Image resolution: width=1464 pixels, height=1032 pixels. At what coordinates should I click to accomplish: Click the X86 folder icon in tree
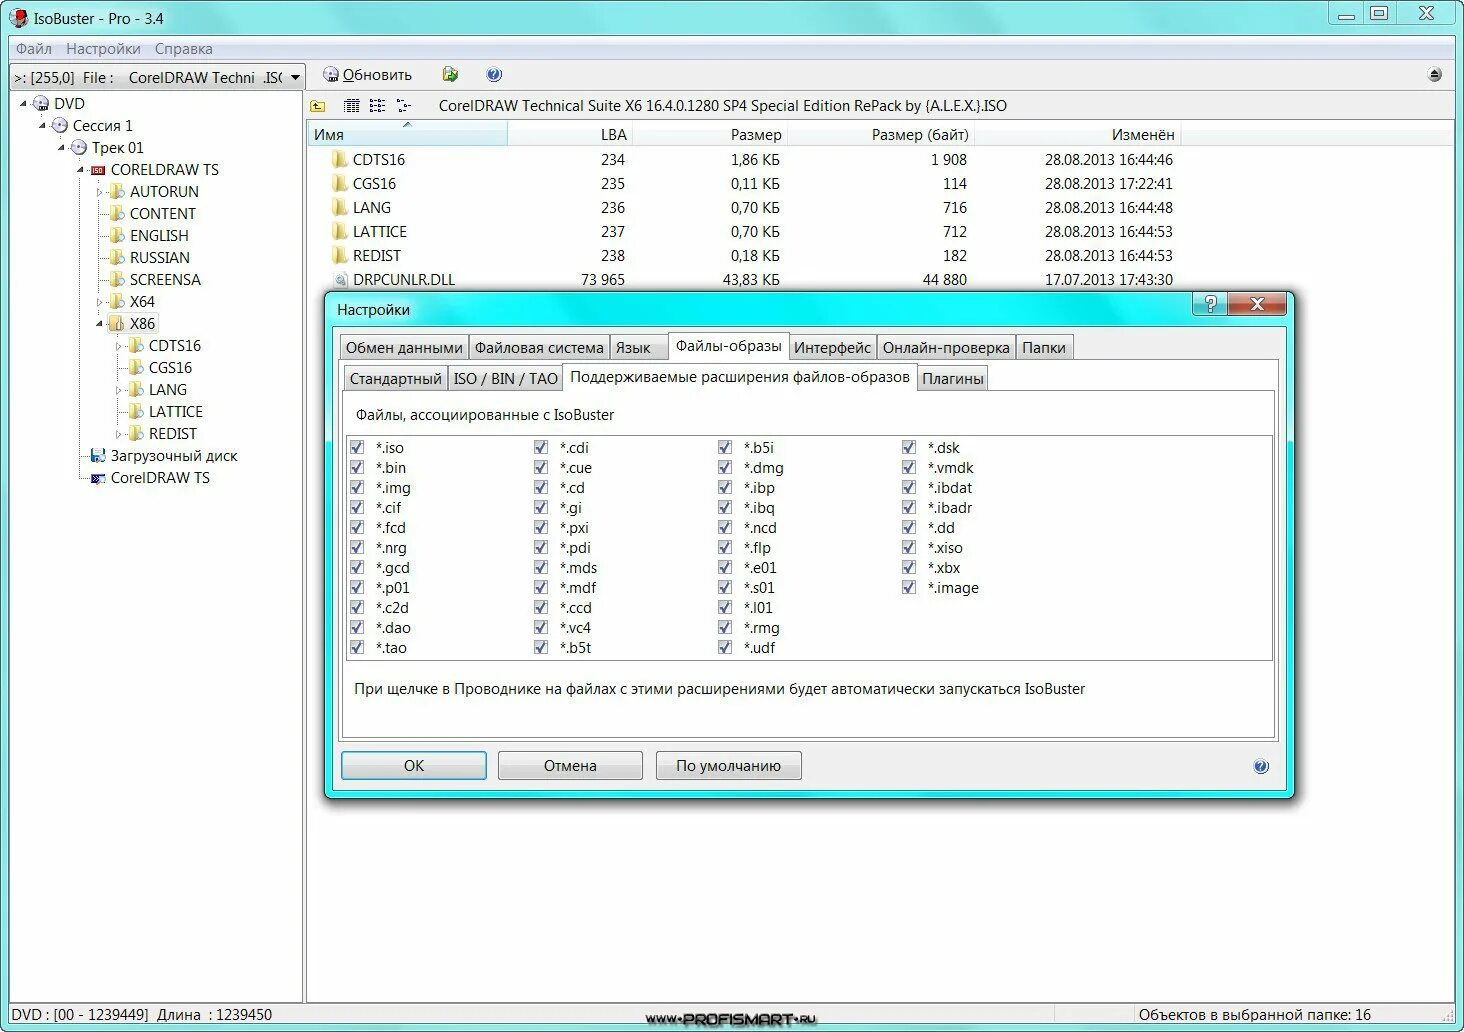tap(117, 323)
